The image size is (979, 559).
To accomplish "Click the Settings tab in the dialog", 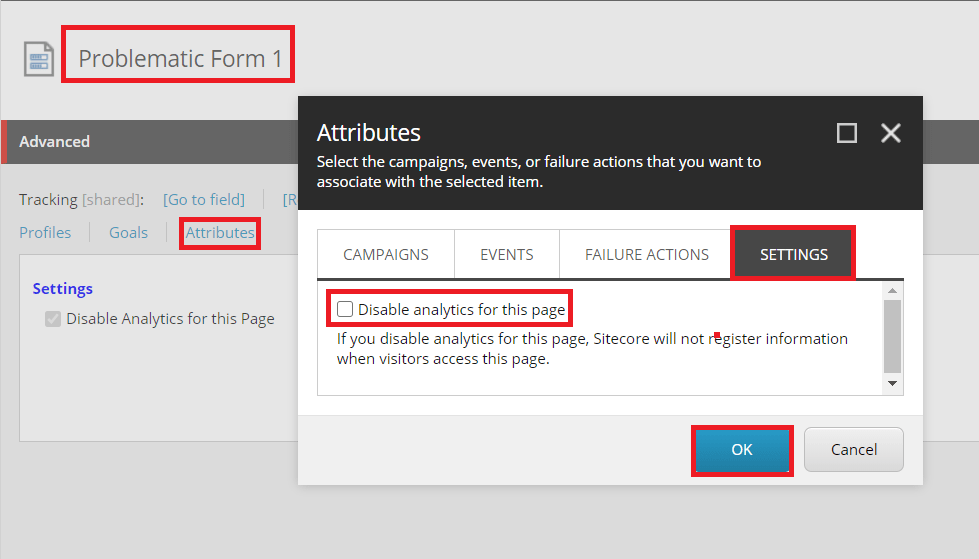I will (794, 254).
